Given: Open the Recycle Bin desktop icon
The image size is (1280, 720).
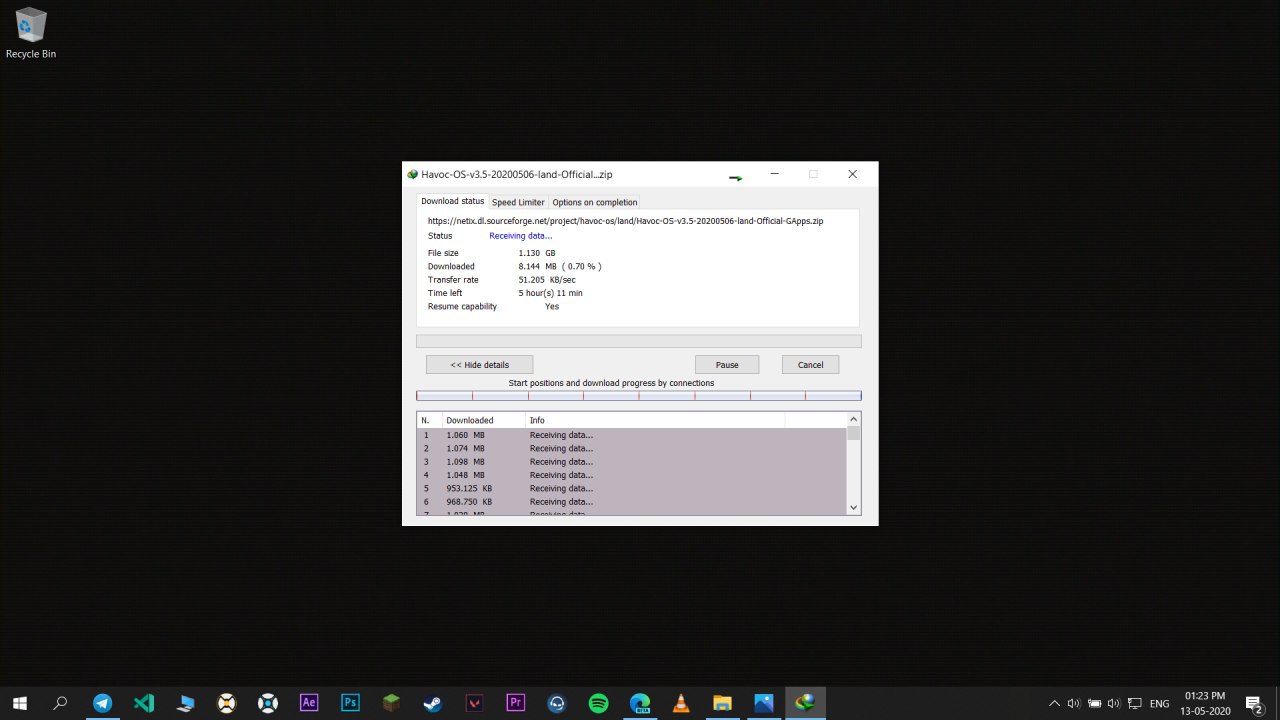Looking at the screenshot, I should (x=31, y=33).
